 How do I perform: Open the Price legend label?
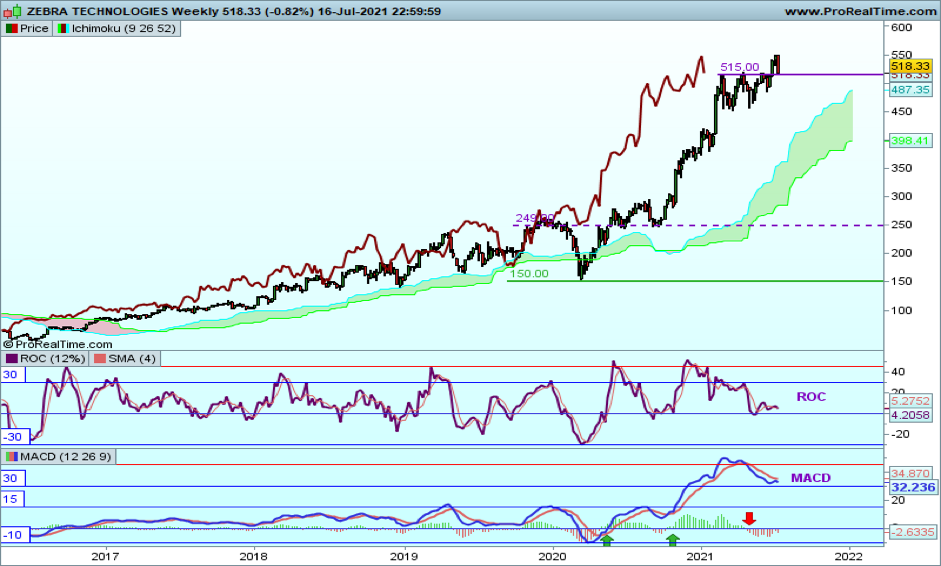pos(34,28)
